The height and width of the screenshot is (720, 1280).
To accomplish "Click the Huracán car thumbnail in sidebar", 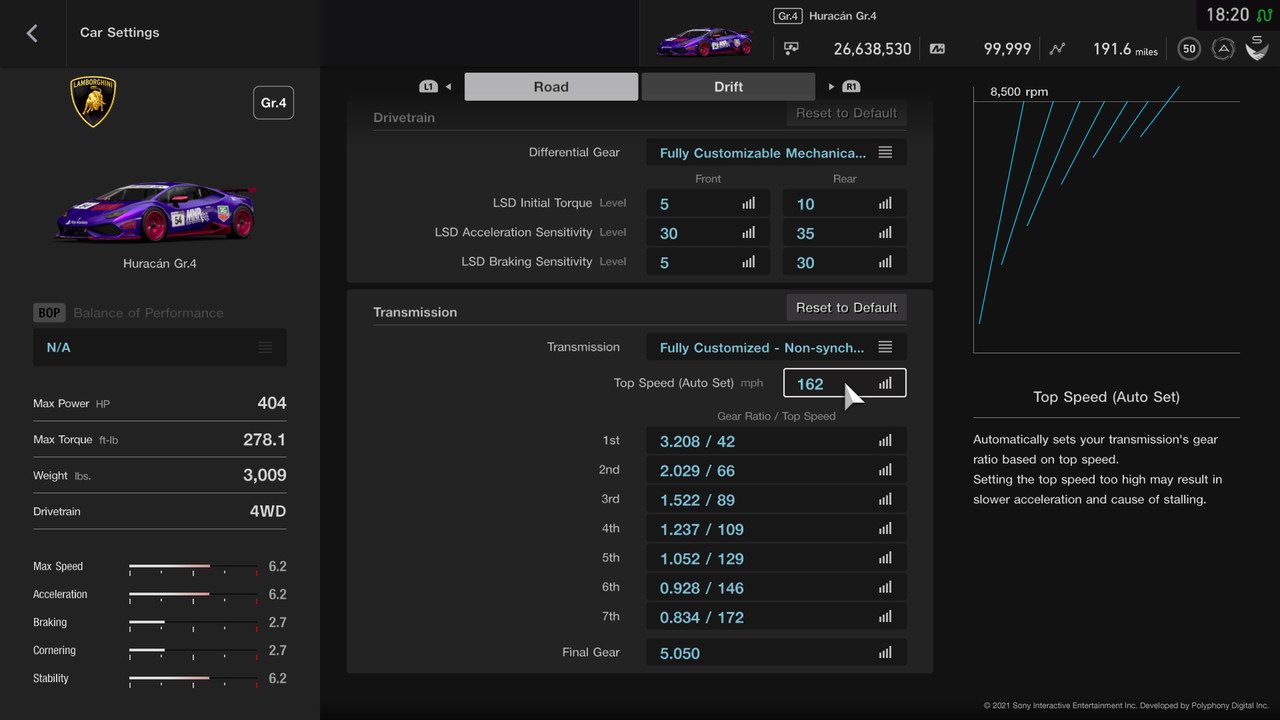I will (156, 211).
